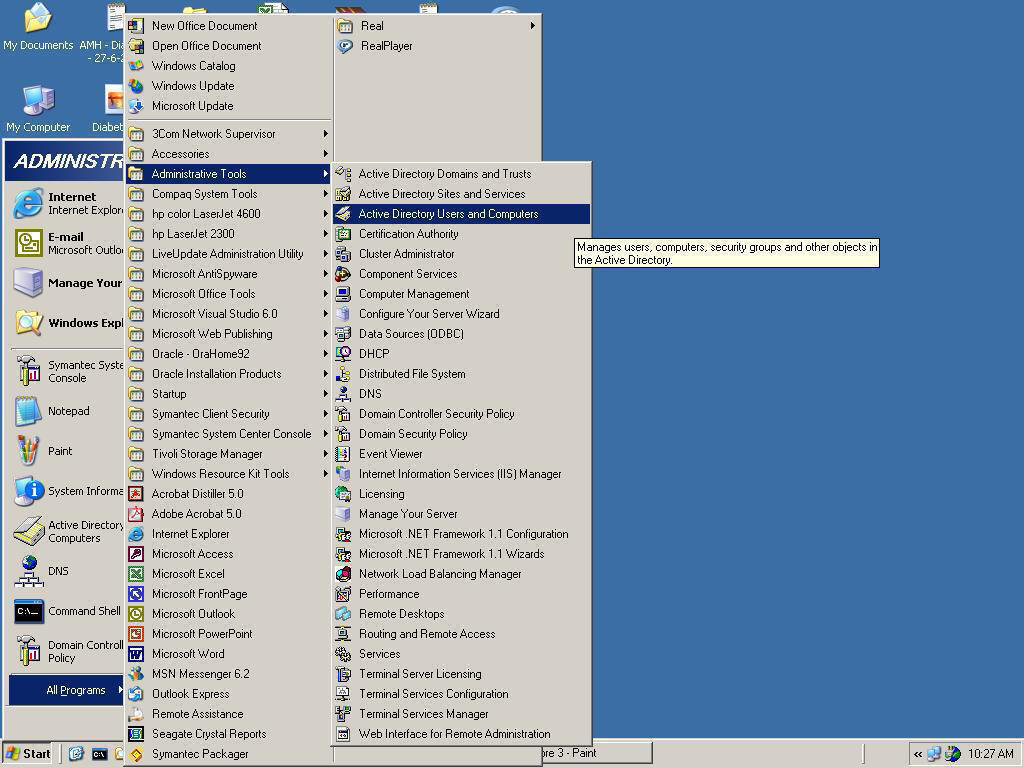The image size is (1024, 768).
Task: Click the Symantec Packager icon
Action: pyautogui.click(x=136, y=754)
